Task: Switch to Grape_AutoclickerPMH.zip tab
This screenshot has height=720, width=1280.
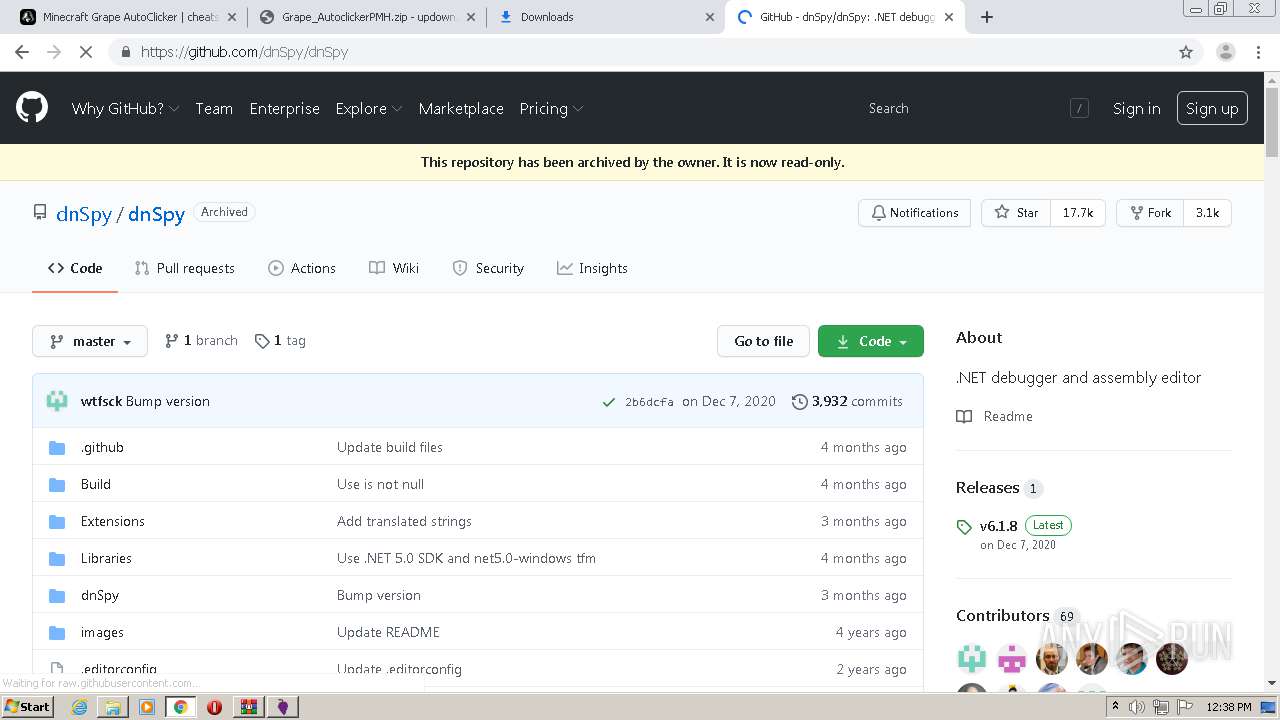Action: click(x=365, y=17)
